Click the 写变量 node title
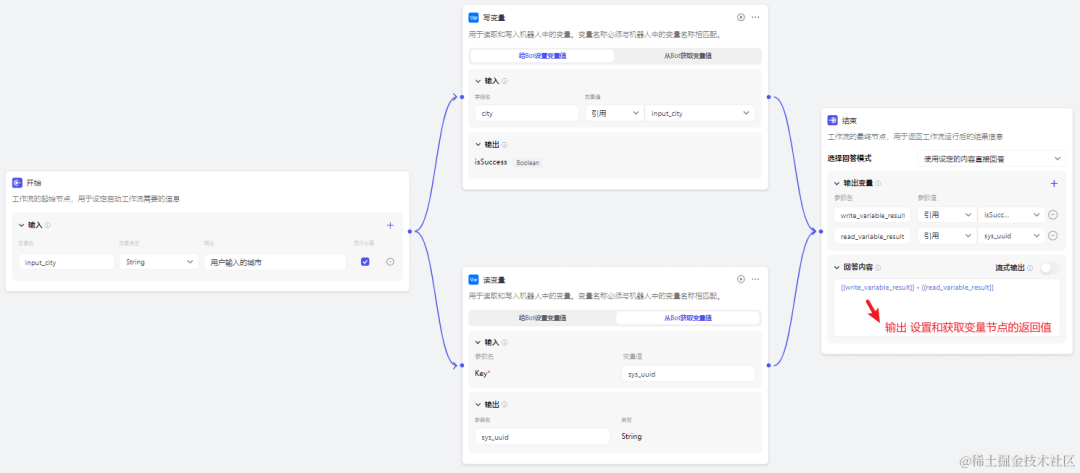This screenshot has width=1080, height=473. [493, 17]
